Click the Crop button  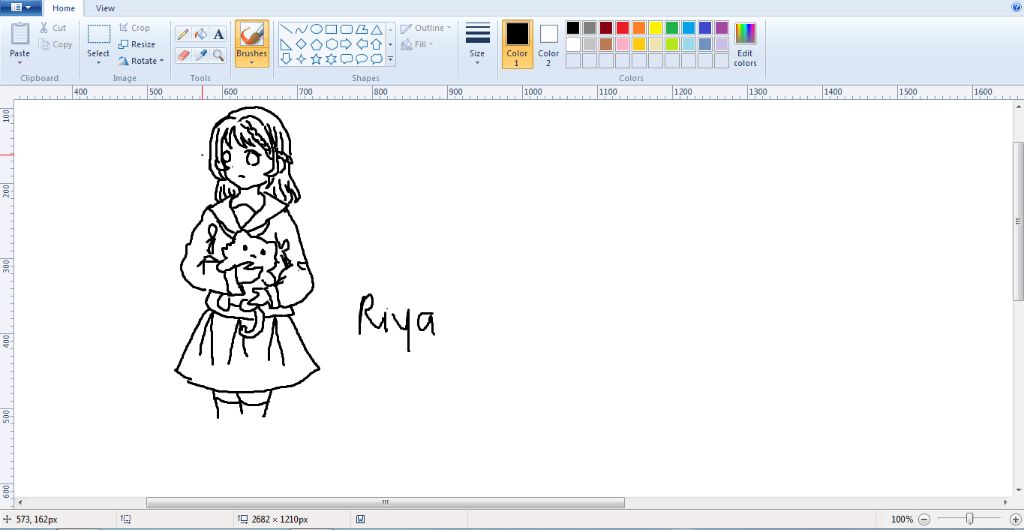[x=134, y=27]
